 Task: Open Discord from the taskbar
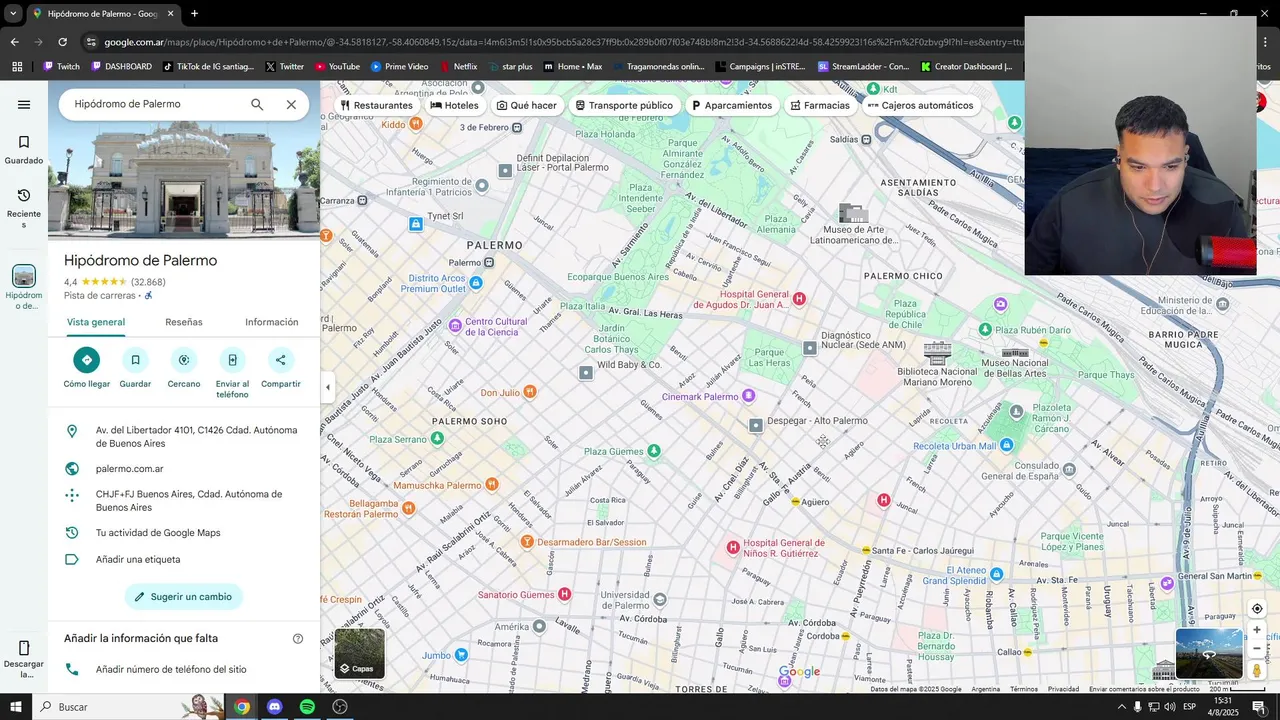[x=274, y=707]
